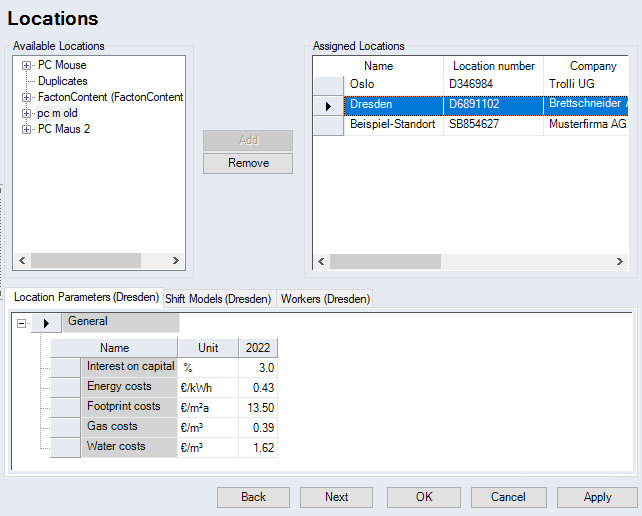Expand the pc m old node
This screenshot has width=642, height=516.
click(27, 113)
